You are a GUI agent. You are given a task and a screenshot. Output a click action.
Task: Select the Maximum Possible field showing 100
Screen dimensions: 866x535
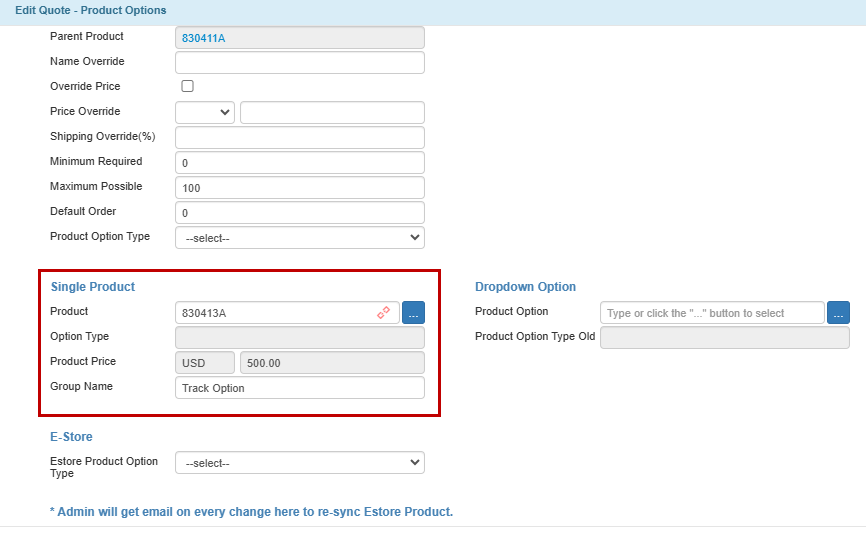point(300,187)
